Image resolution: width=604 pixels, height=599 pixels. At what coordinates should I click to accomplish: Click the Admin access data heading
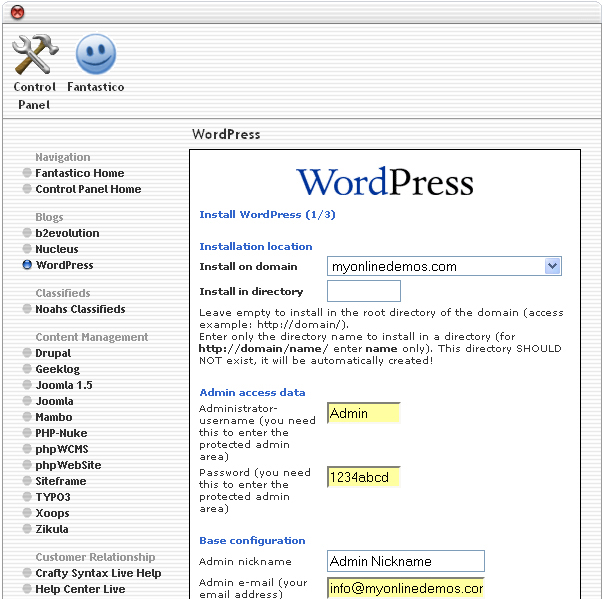point(252,393)
